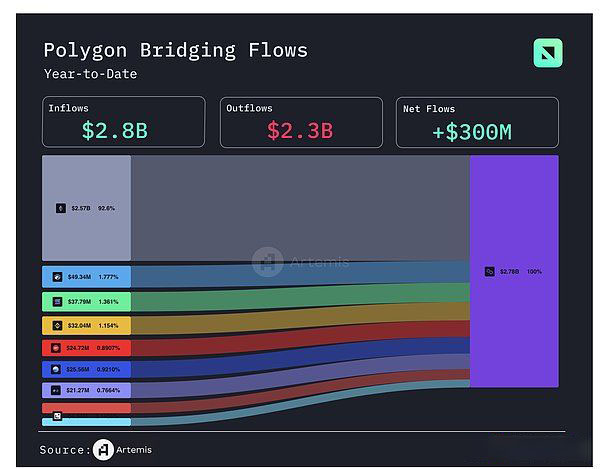Click the green 1.361% source bar
The width and height of the screenshot is (600, 469).
click(x=87, y=301)
